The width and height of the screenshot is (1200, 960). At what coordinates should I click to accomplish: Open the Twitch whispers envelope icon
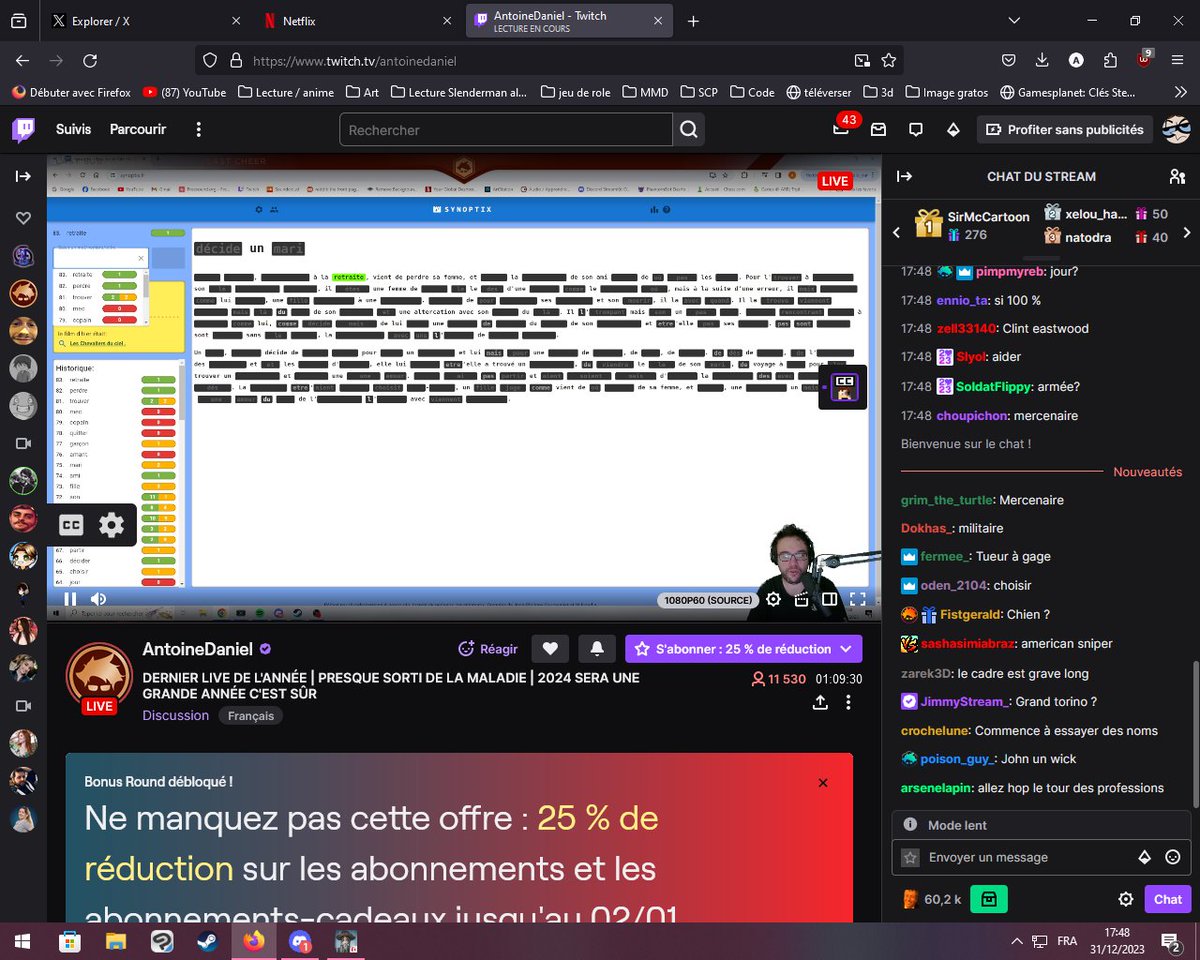tap(878, 130)
